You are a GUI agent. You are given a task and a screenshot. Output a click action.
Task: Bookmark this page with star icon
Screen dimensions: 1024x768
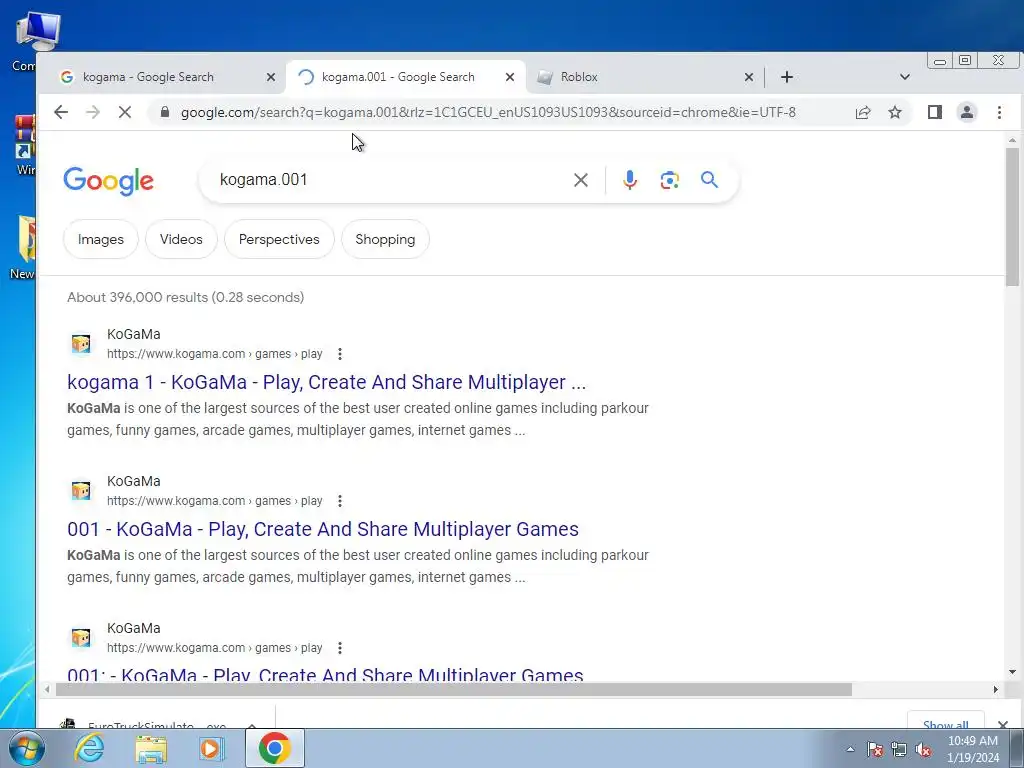coord(895,112)
